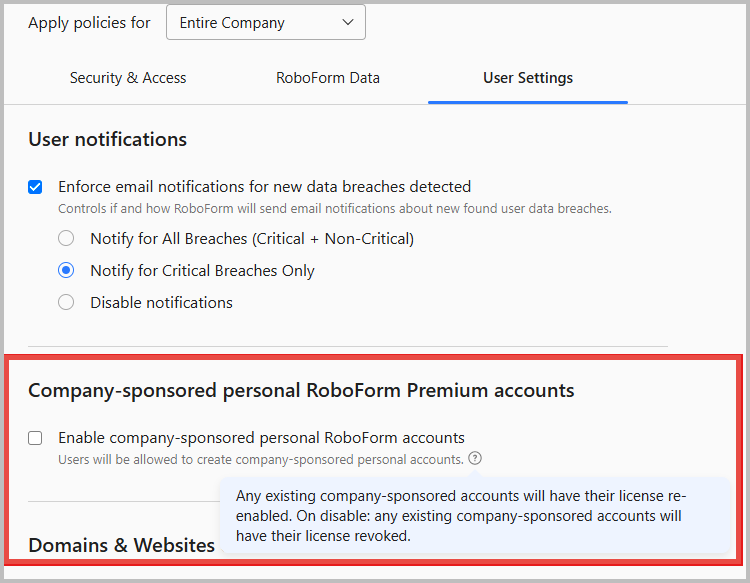Viewport: 750px width, 583px height.
Task: Select the Disable notifications radio button
Action: coord(66,303)
